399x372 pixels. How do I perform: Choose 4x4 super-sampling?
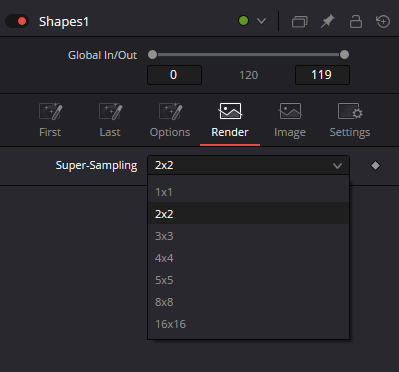point(248,258)
